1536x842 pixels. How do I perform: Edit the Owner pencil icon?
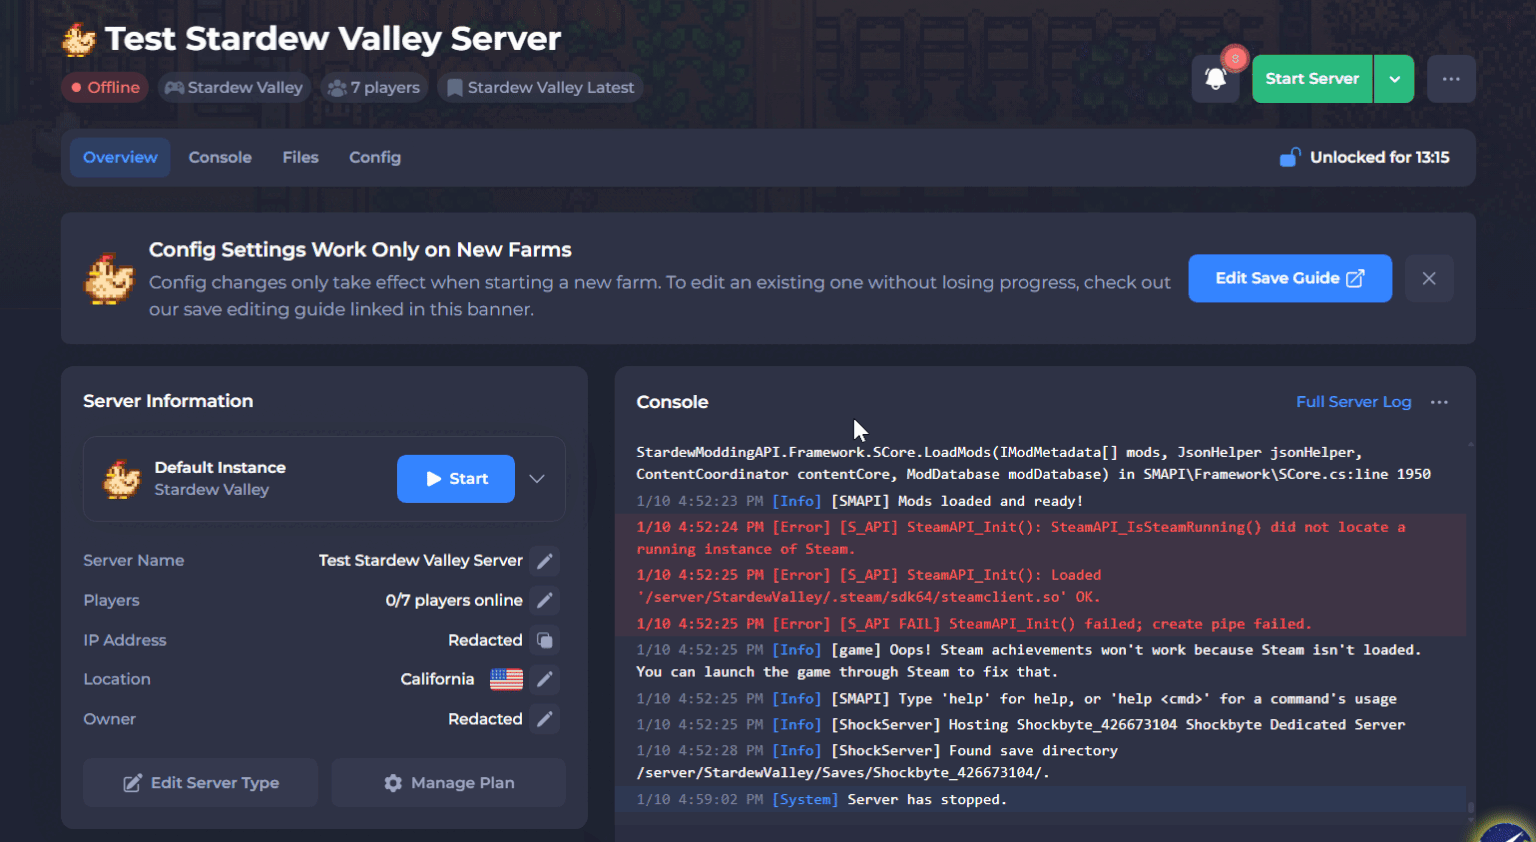tap(545, 719)
